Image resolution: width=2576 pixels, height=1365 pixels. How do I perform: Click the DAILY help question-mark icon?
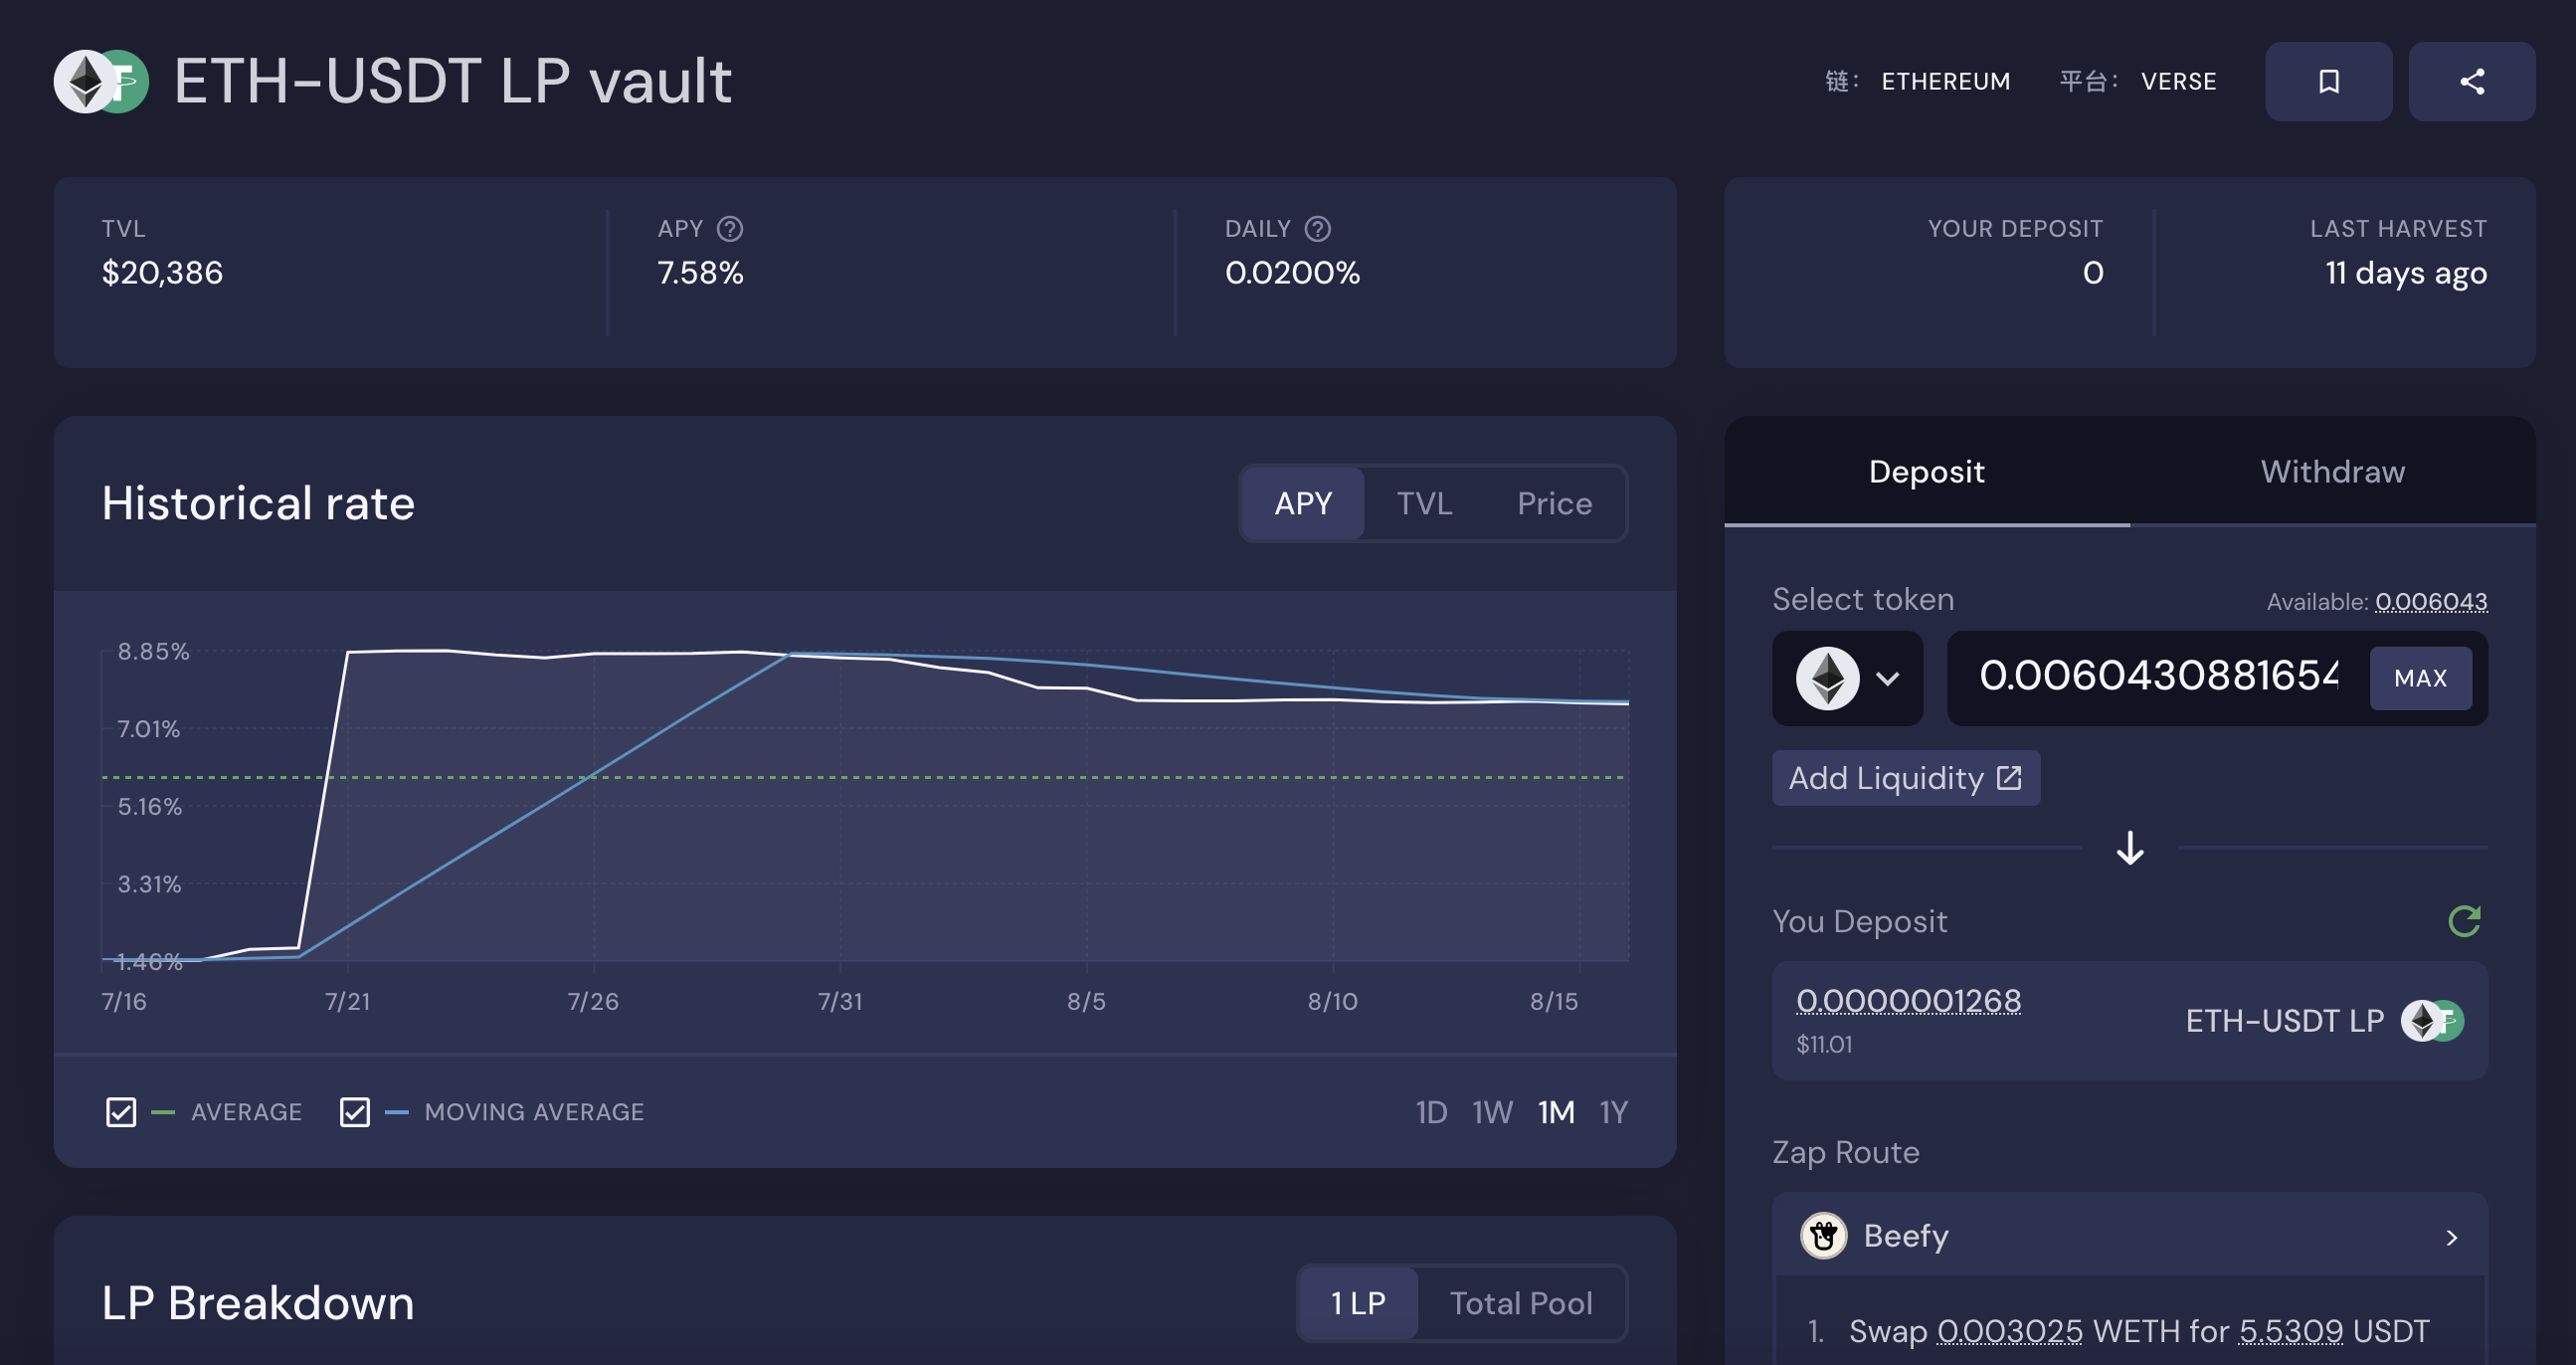click(x=1318, y=229)
